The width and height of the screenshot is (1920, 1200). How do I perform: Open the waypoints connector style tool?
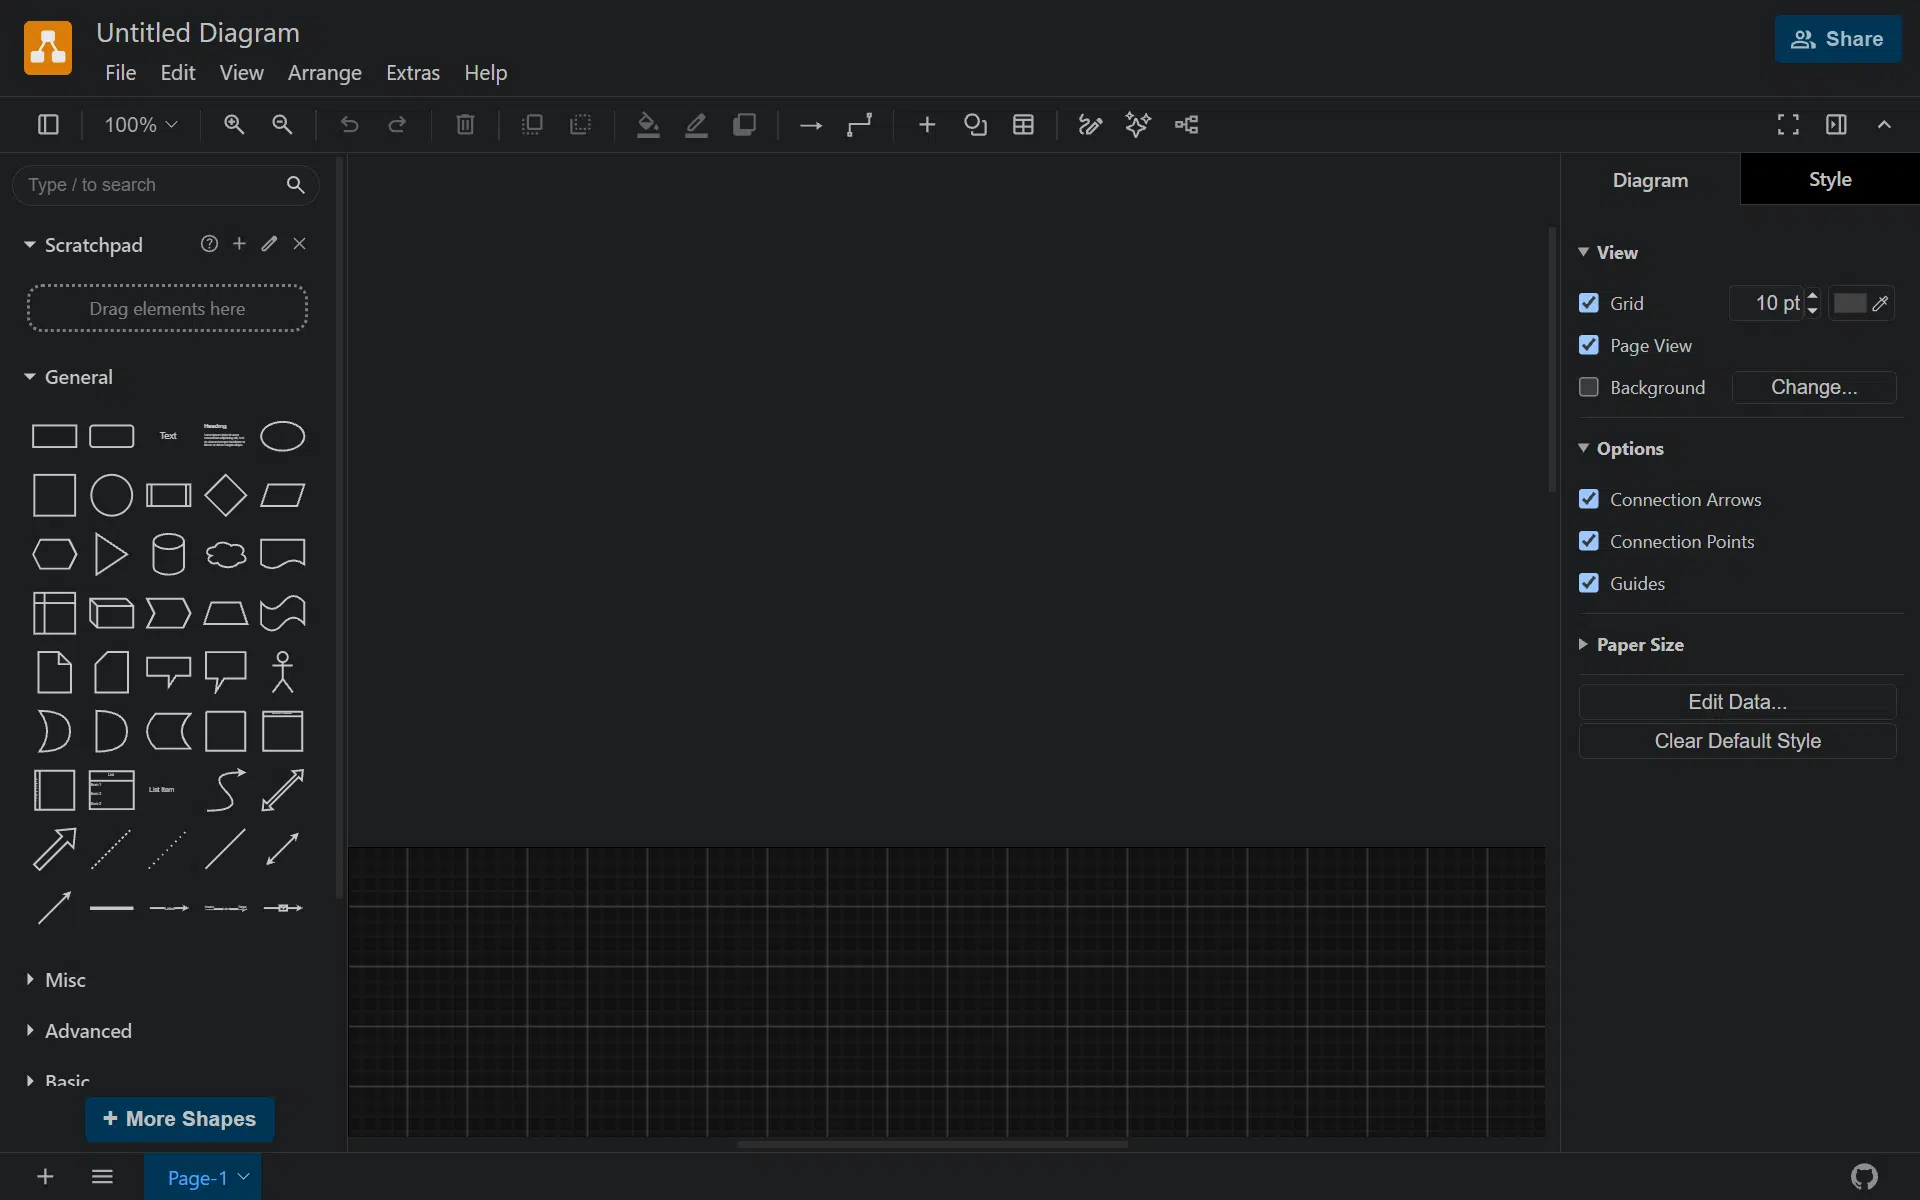[860, 125]
